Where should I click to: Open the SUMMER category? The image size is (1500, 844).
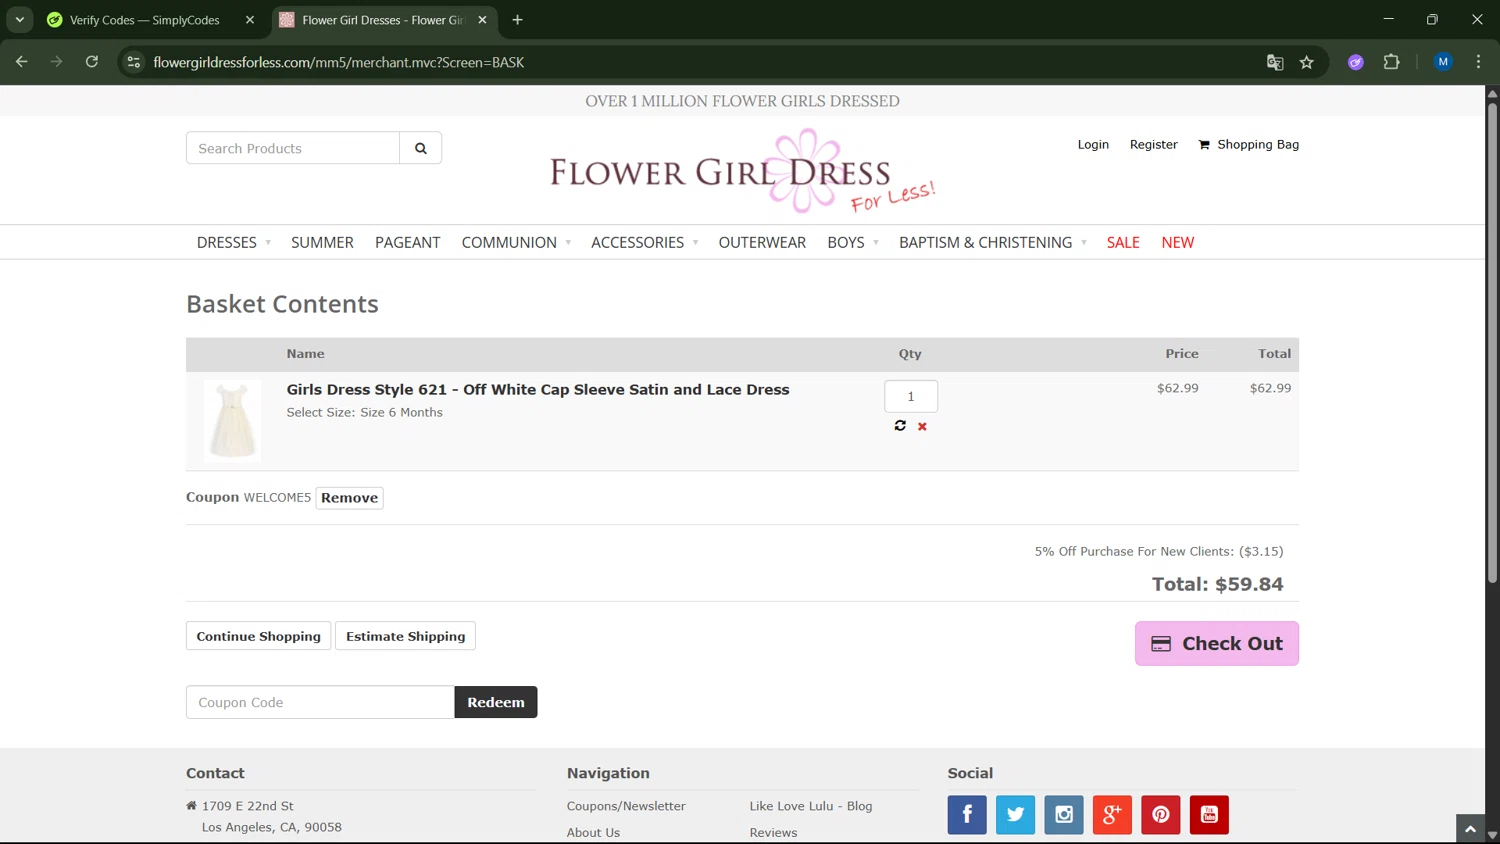coord(322,242)
